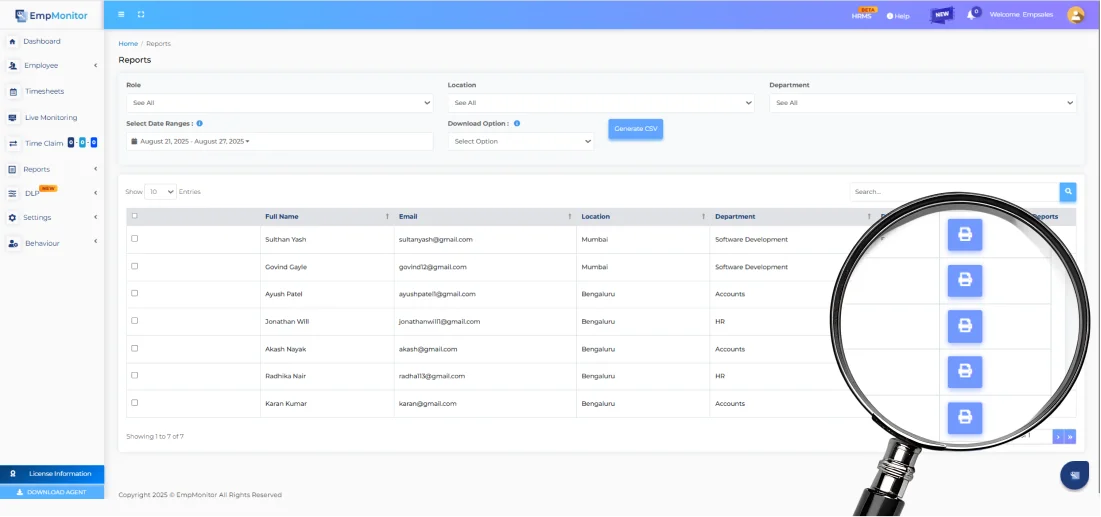Expand the Settings sidebar submenu
1101x517 pixels.
(x=52, y=218)
